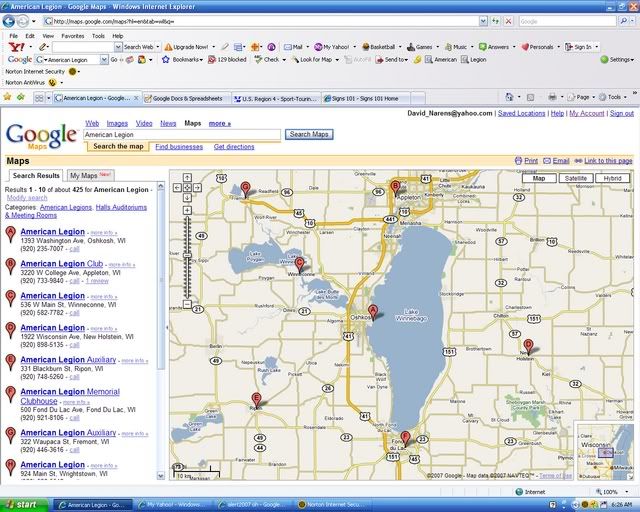Click the Wisconsin overview minimap
The width and height of the screenshot is (640, 512).
click(x=604, y=450)
